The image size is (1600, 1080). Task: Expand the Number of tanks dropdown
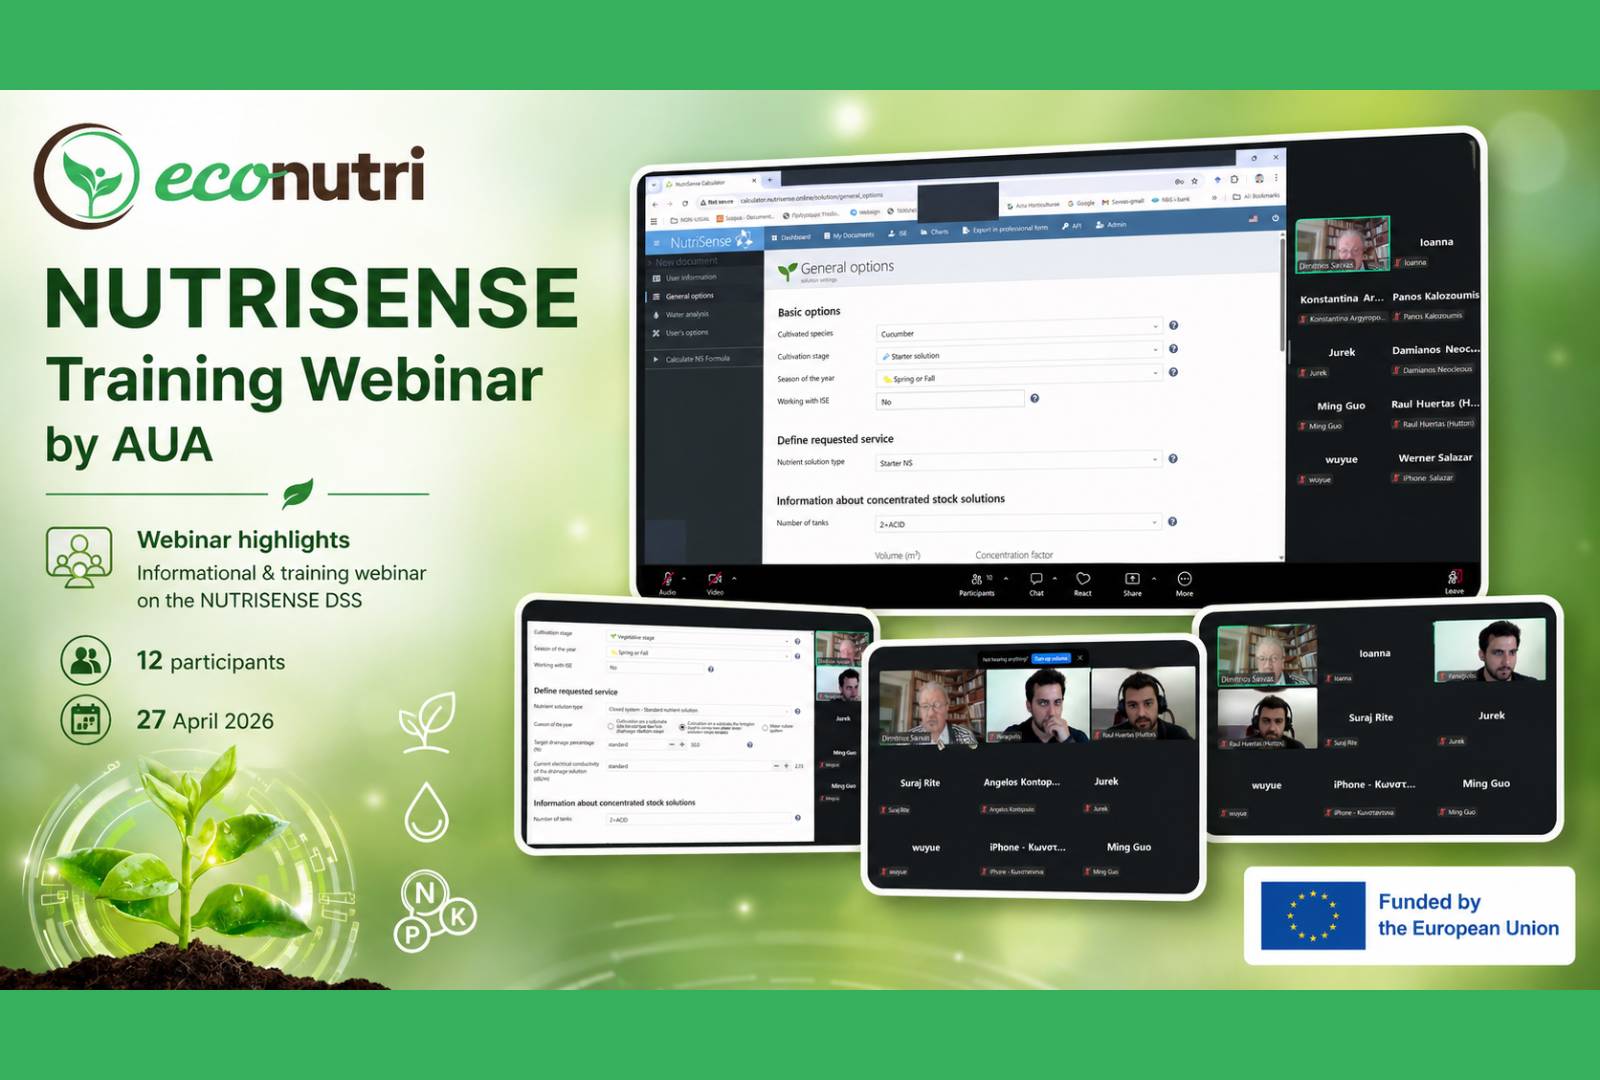(1018, 523)
